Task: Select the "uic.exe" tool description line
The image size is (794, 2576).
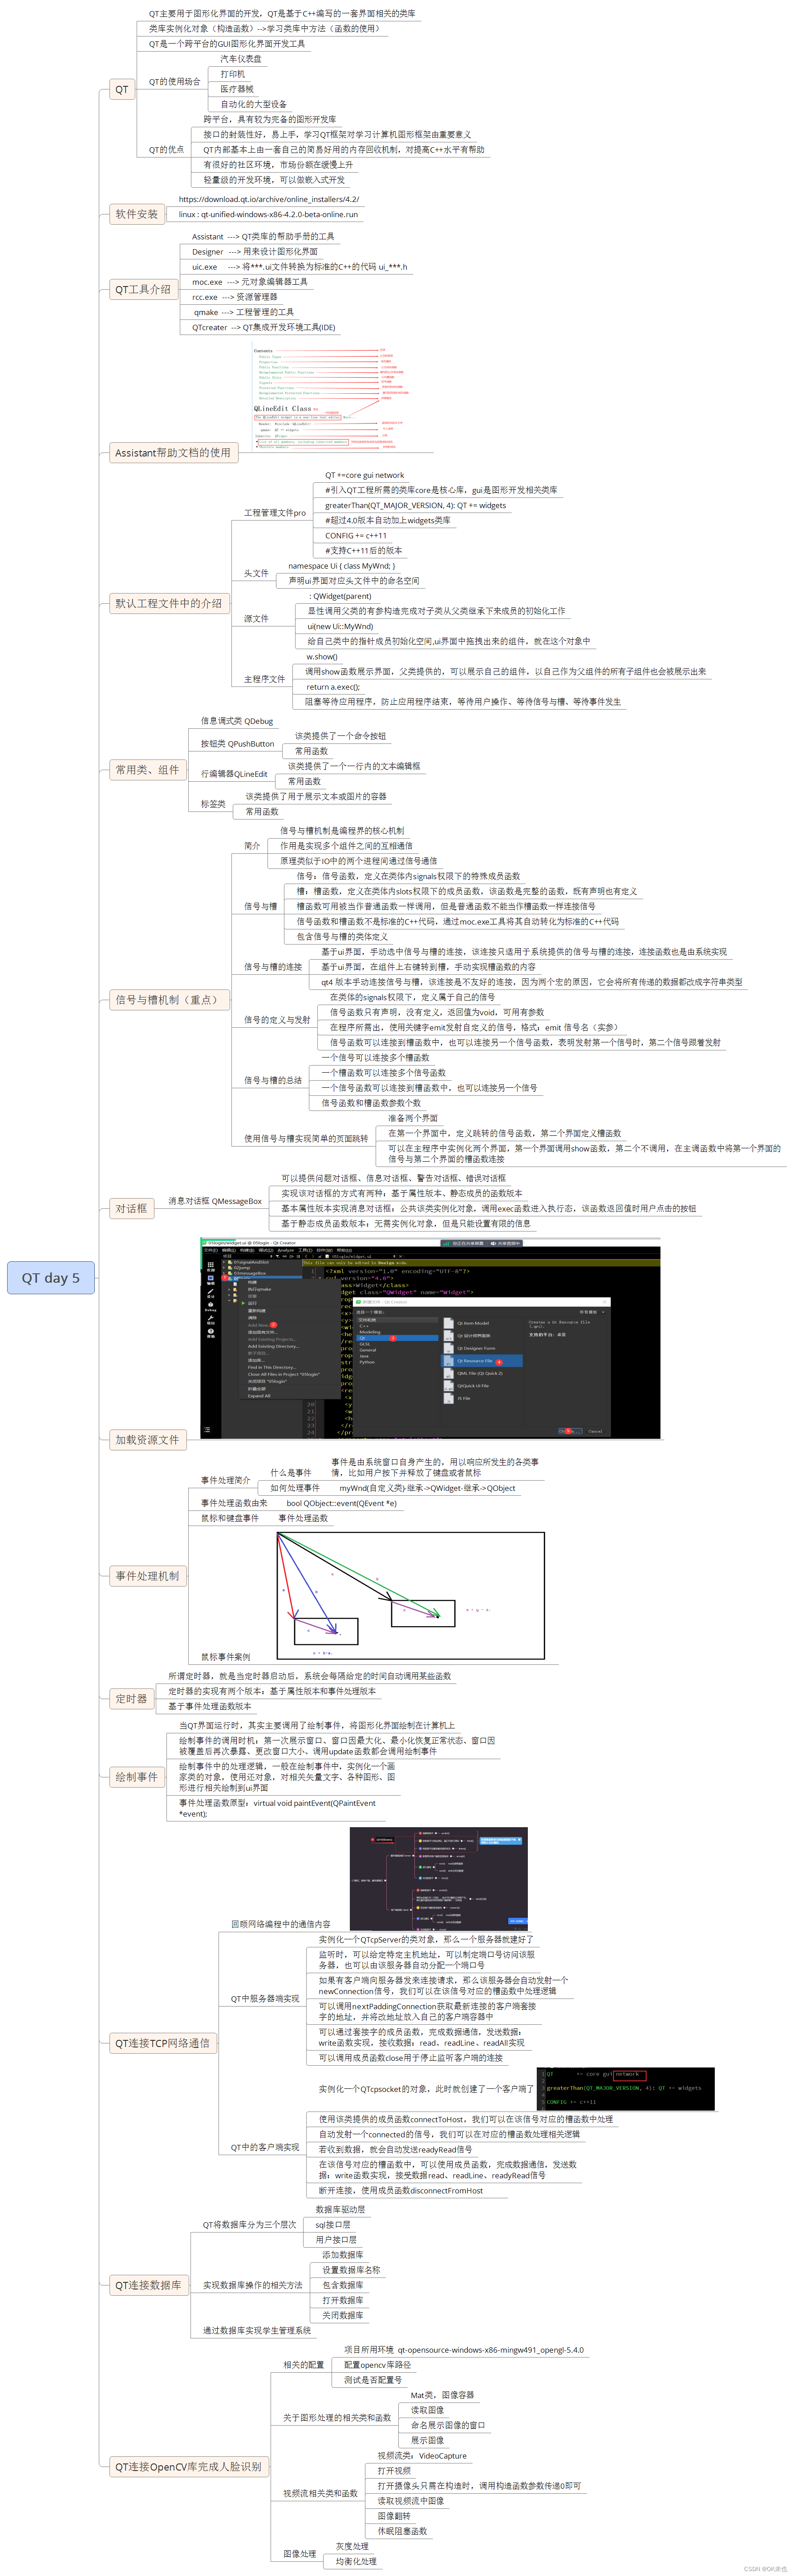Action: pyautogui.click(x=300, y=267)
